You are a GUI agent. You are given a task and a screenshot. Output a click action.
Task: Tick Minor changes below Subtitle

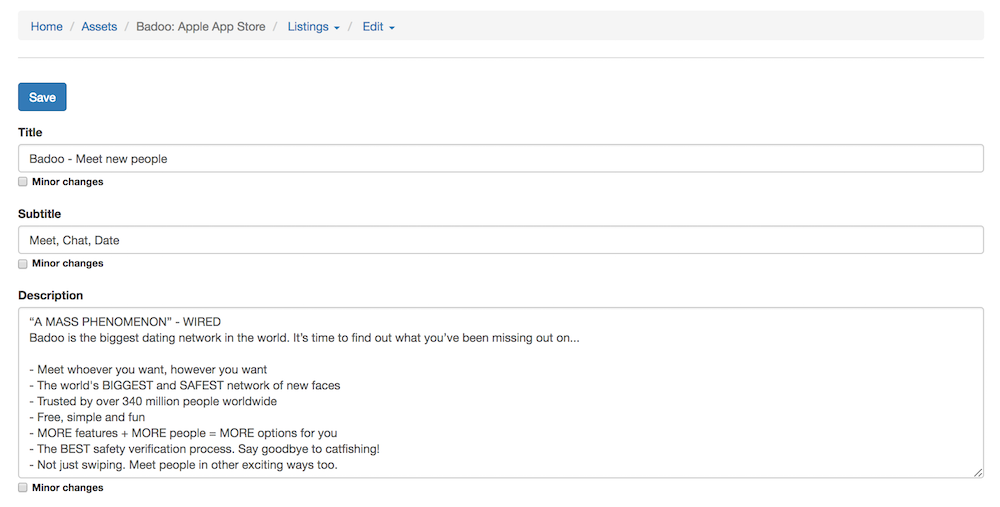point(23,264)
